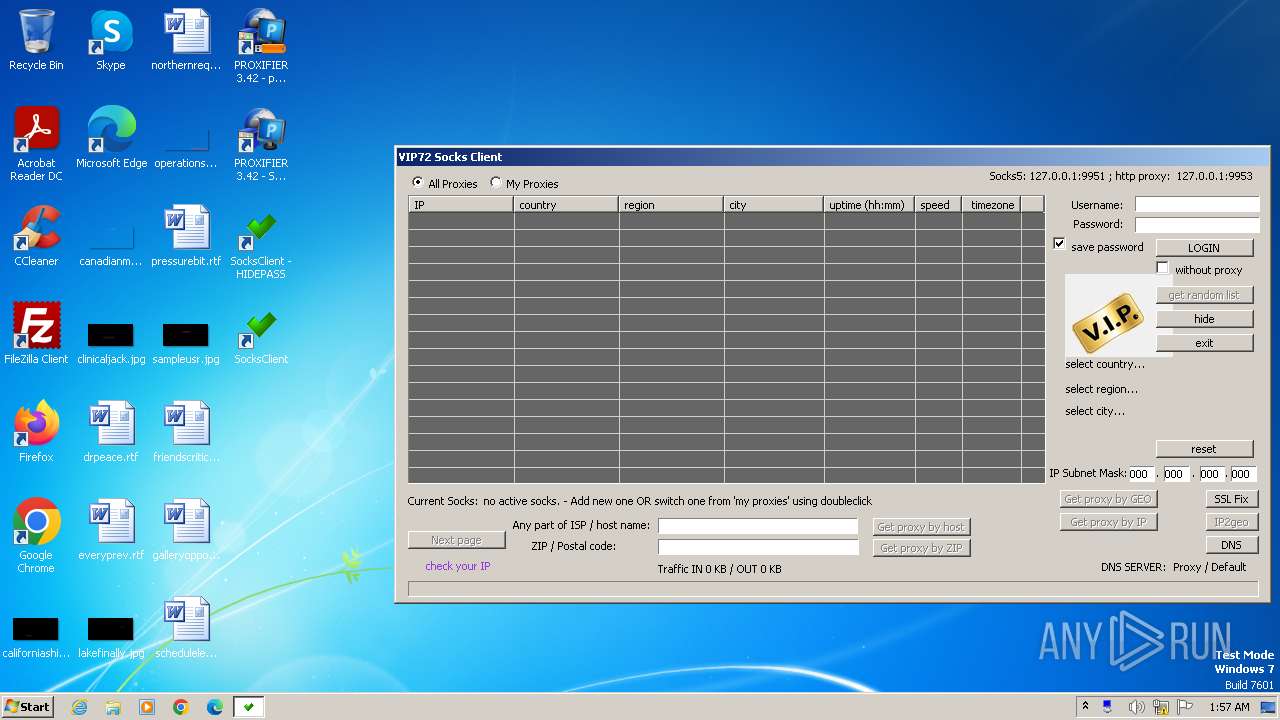Sort by the IP column header
This screenshot has width=1280, height=720.
click(461, 204)
